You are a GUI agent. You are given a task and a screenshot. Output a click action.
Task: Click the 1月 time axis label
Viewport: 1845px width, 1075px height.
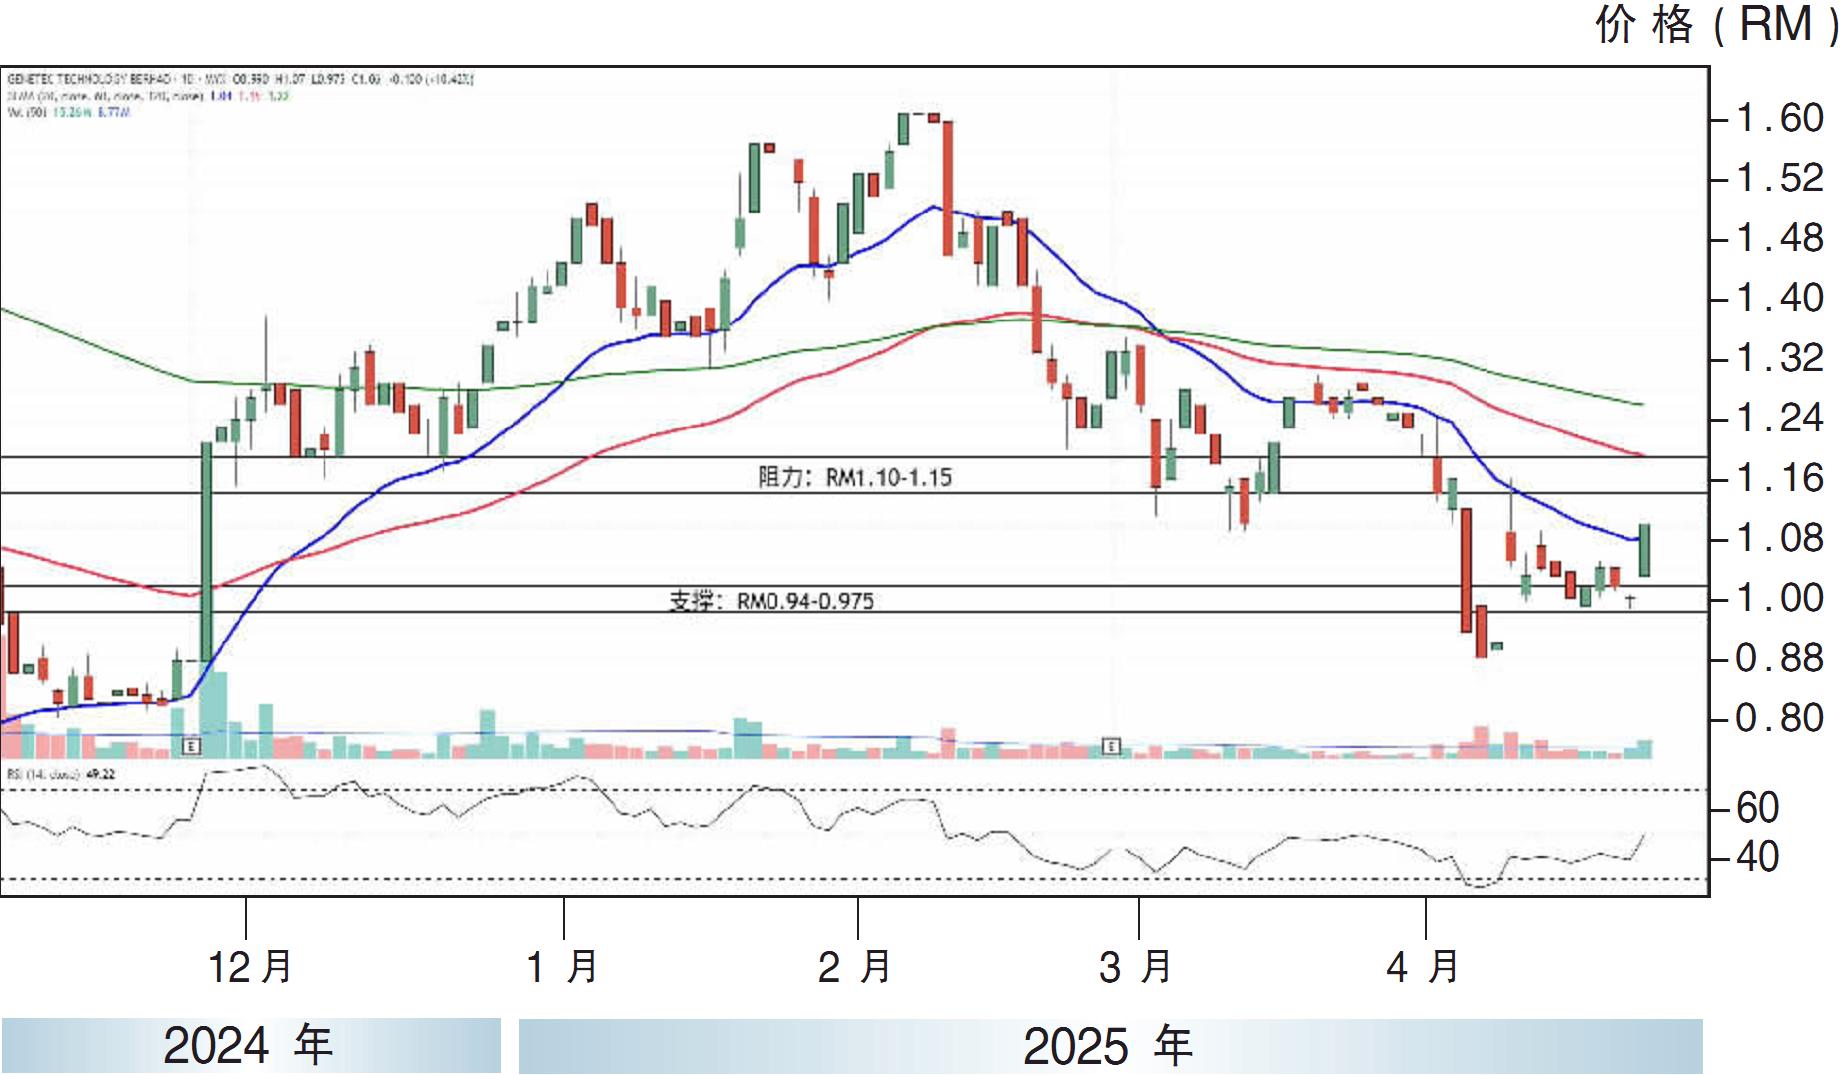pos(562,967)
